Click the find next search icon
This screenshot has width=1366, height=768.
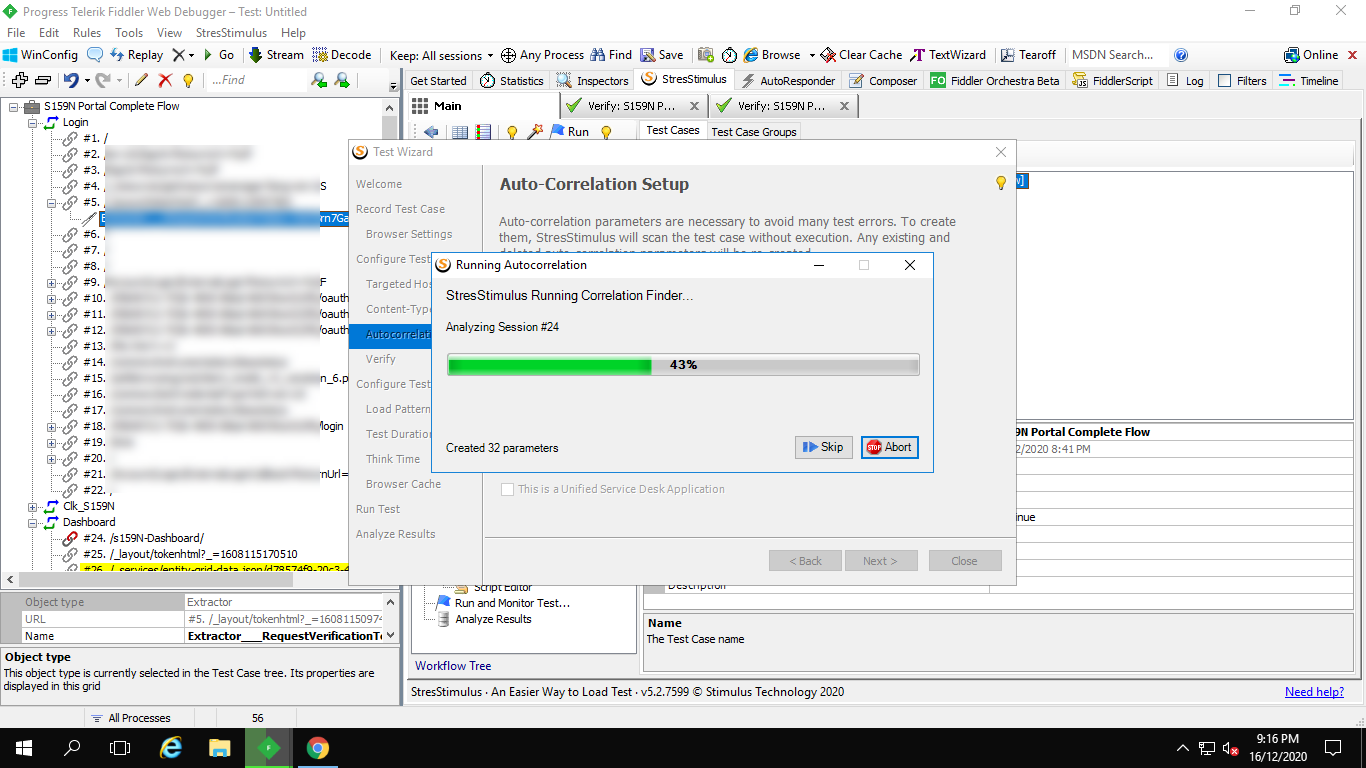tap(319, 80)
